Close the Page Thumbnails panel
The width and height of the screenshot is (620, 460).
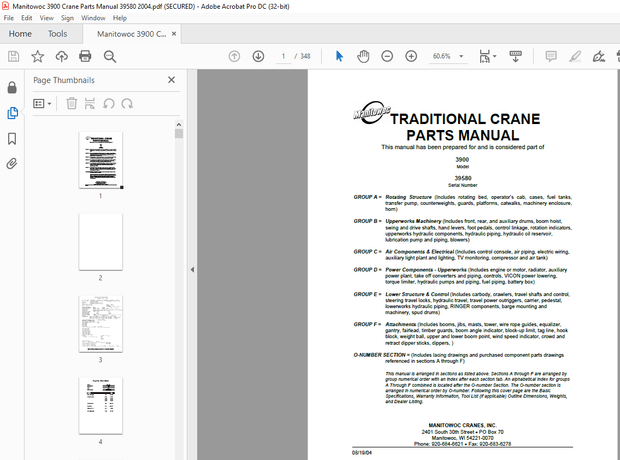tap(171, 80)
